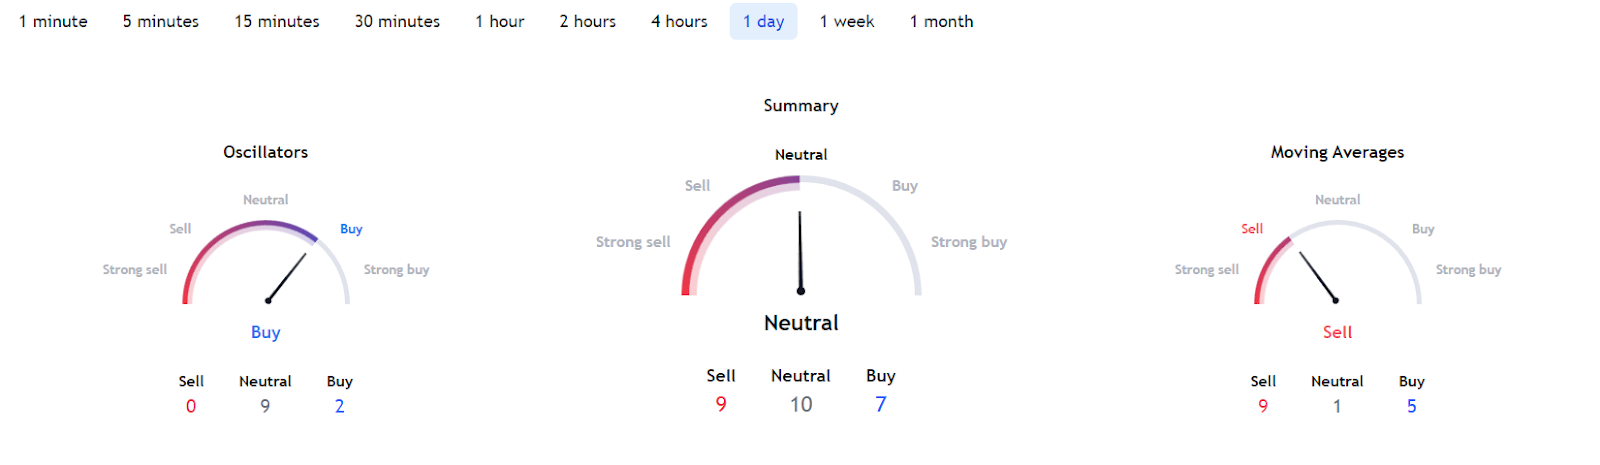
Task: Switch to the 1 hour tab
Action: (x=500, y=21)
